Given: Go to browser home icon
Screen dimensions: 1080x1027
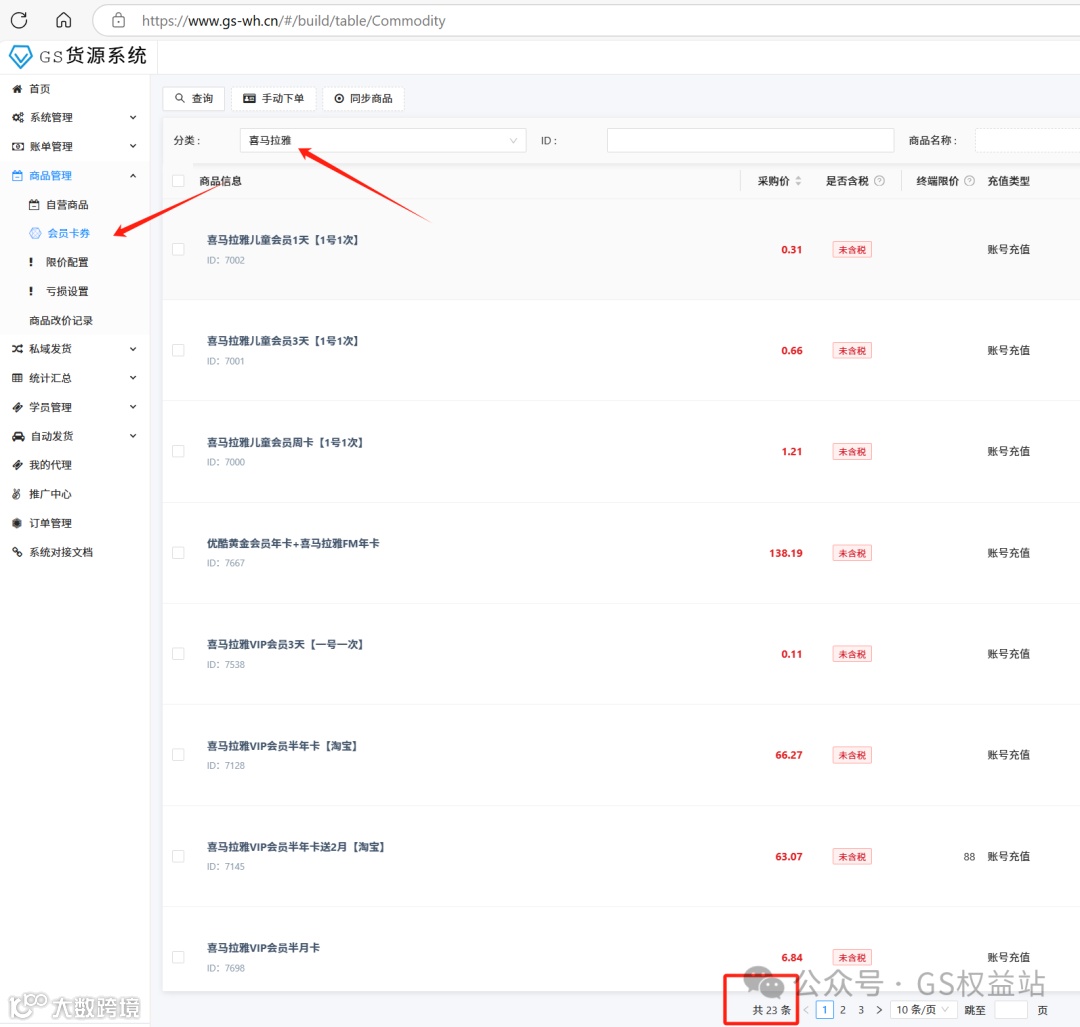Looking at the screenshot, I should (63, 20).
